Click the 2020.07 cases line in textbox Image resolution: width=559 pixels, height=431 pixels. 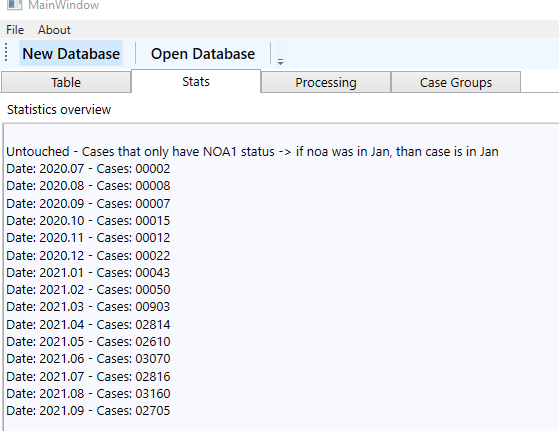pyautogui.click(x=88, y=169)
